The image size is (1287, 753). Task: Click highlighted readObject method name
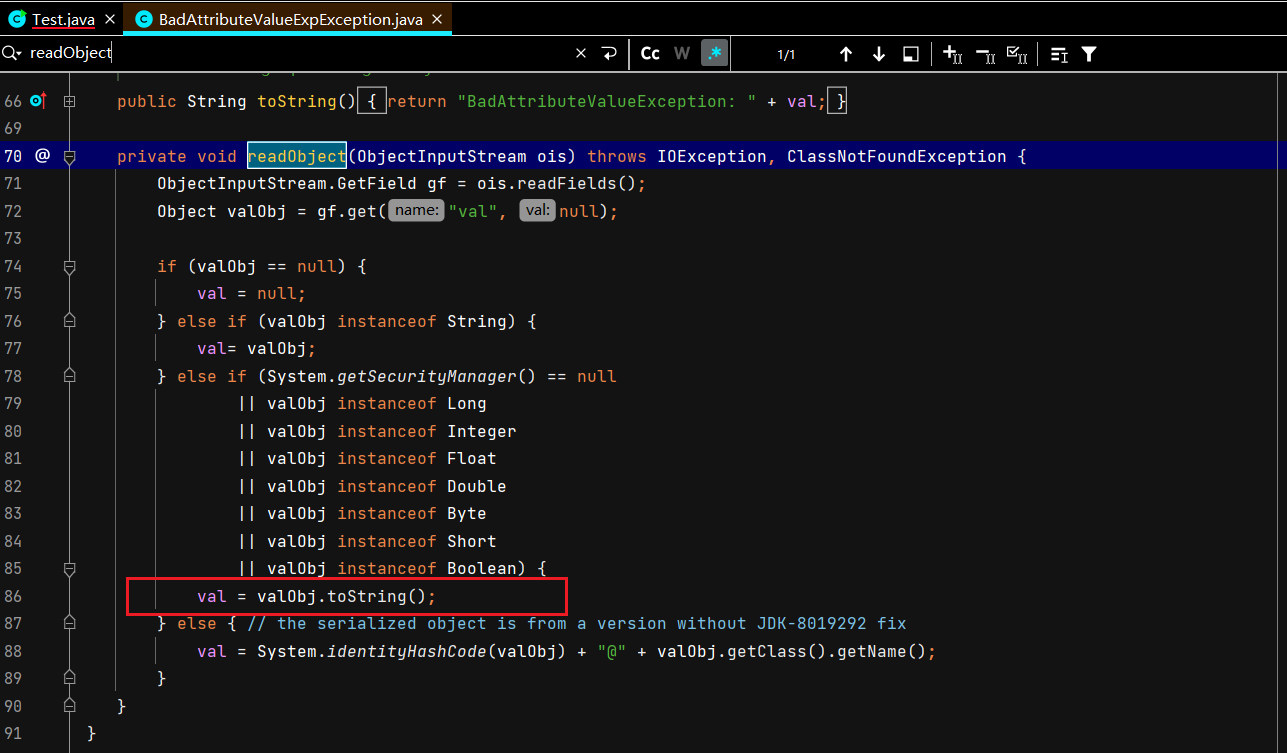pyautogui.click(x=297, y=156)
